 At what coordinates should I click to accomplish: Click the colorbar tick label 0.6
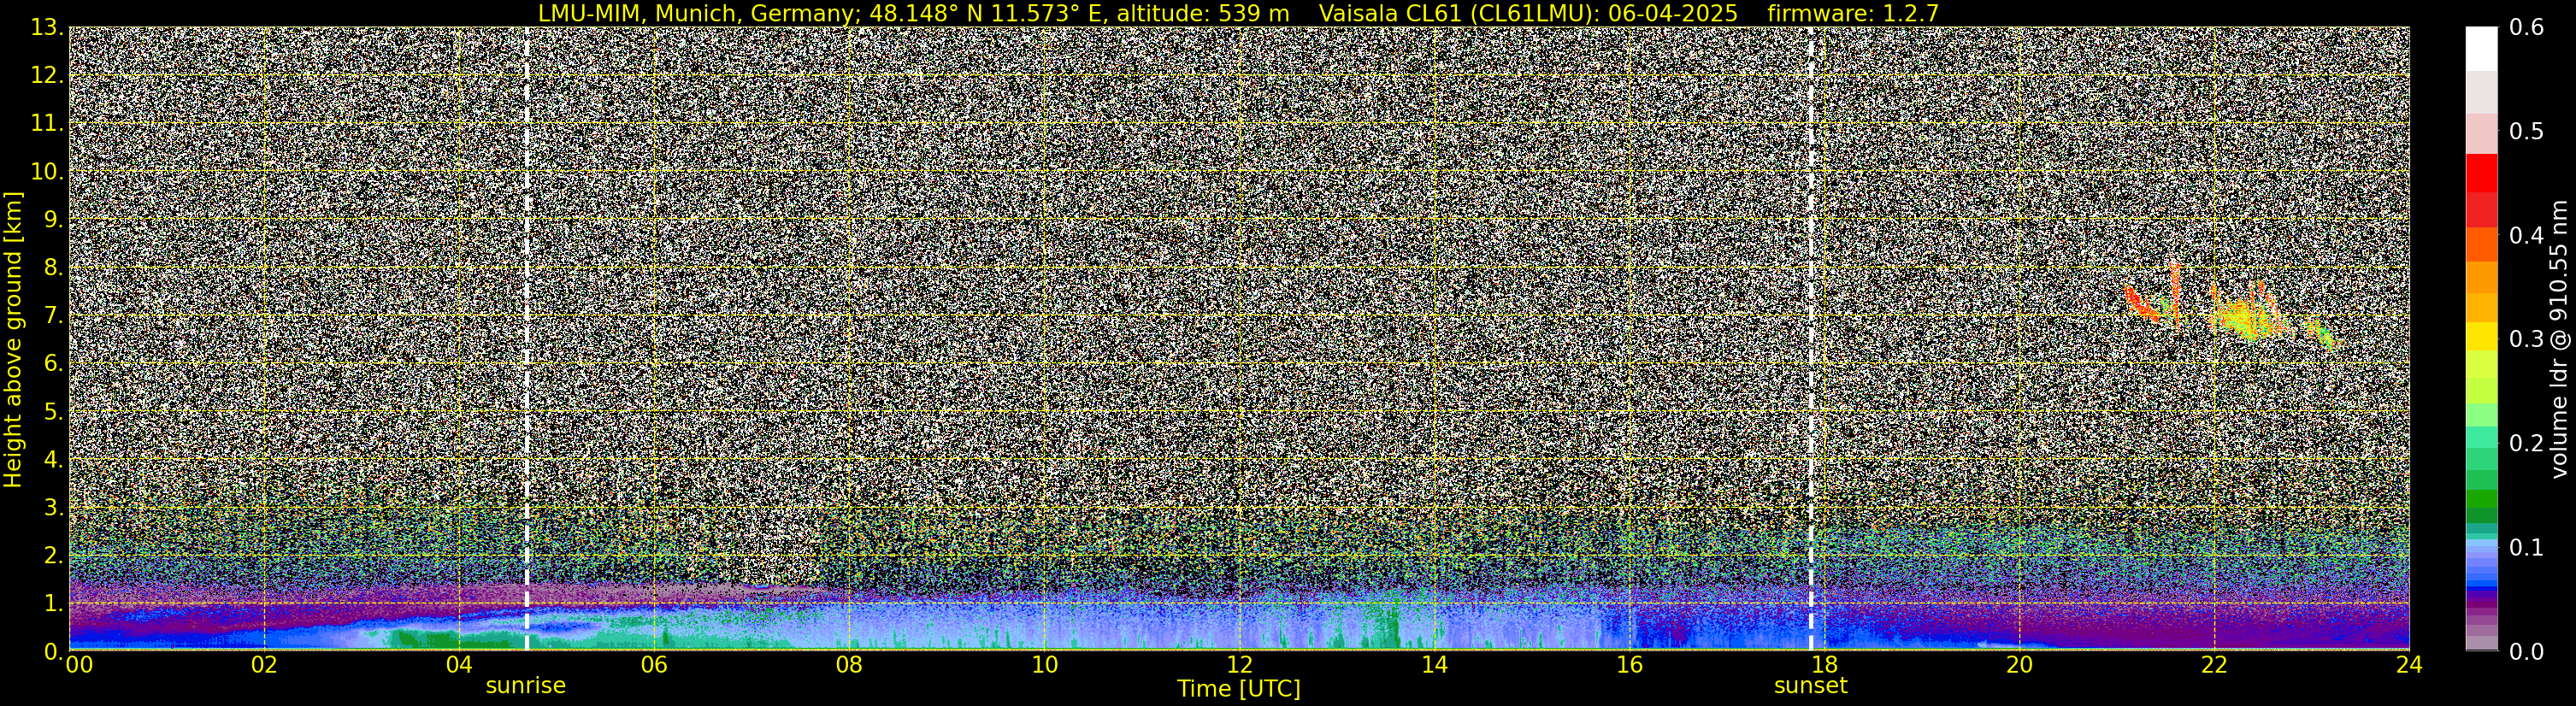2526,28
